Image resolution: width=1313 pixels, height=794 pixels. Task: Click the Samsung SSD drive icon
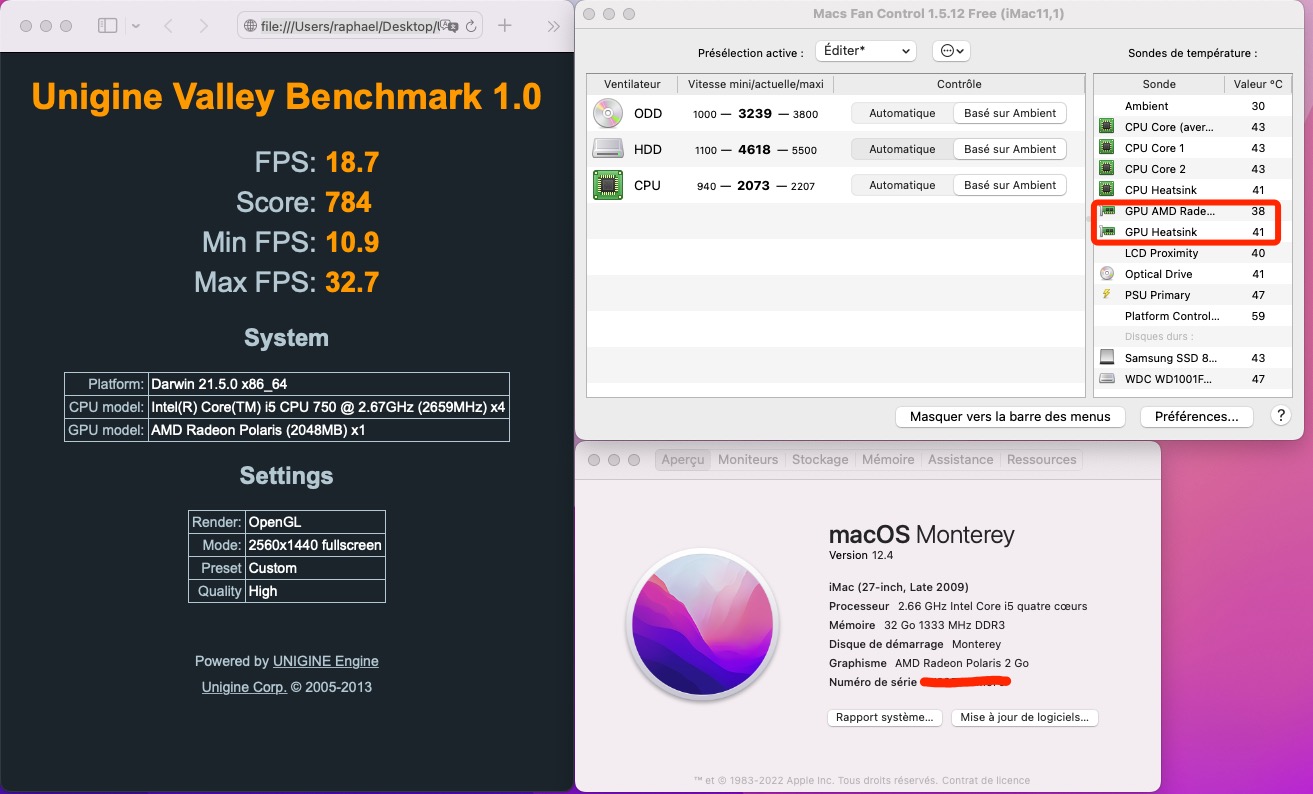pyautogui.click(x=1106, y=357)
